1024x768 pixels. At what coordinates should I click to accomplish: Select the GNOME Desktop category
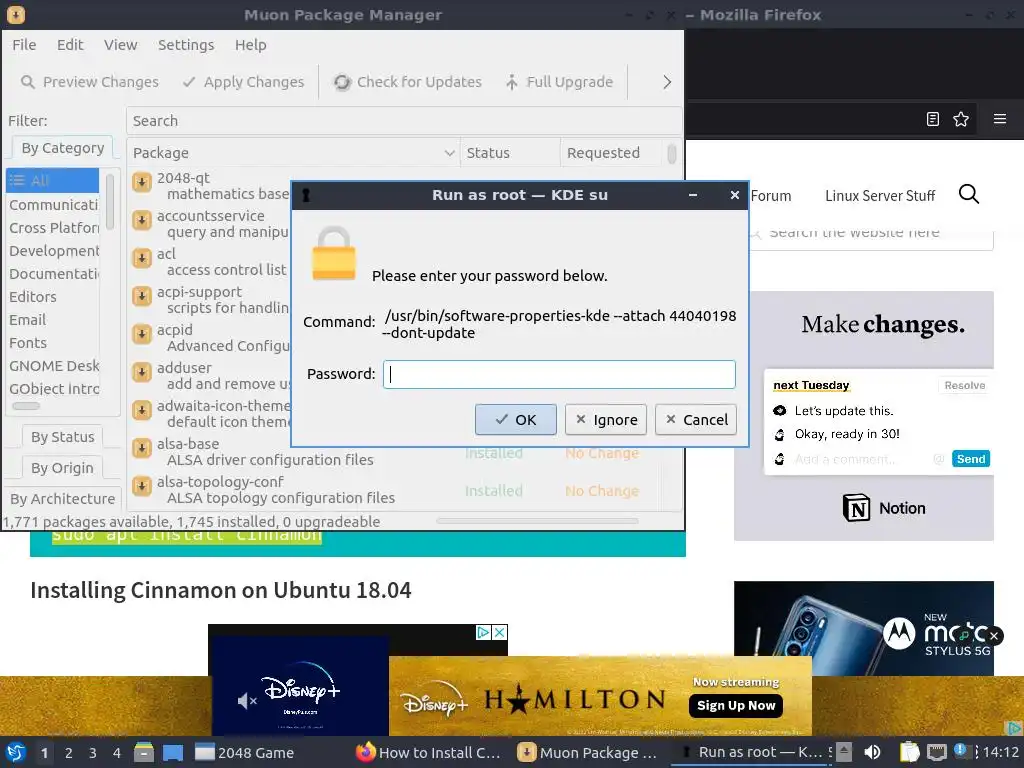pos(53,366)
